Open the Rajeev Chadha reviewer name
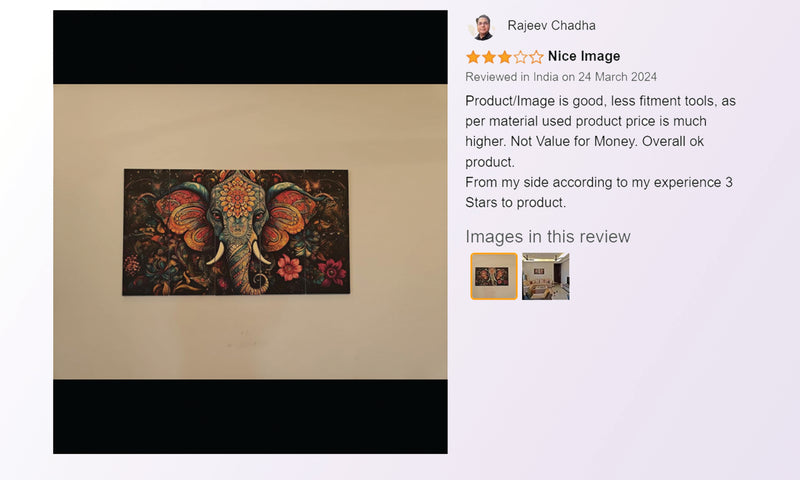The height and width of the screenshot is (480, 800). (x=551, y=26)
